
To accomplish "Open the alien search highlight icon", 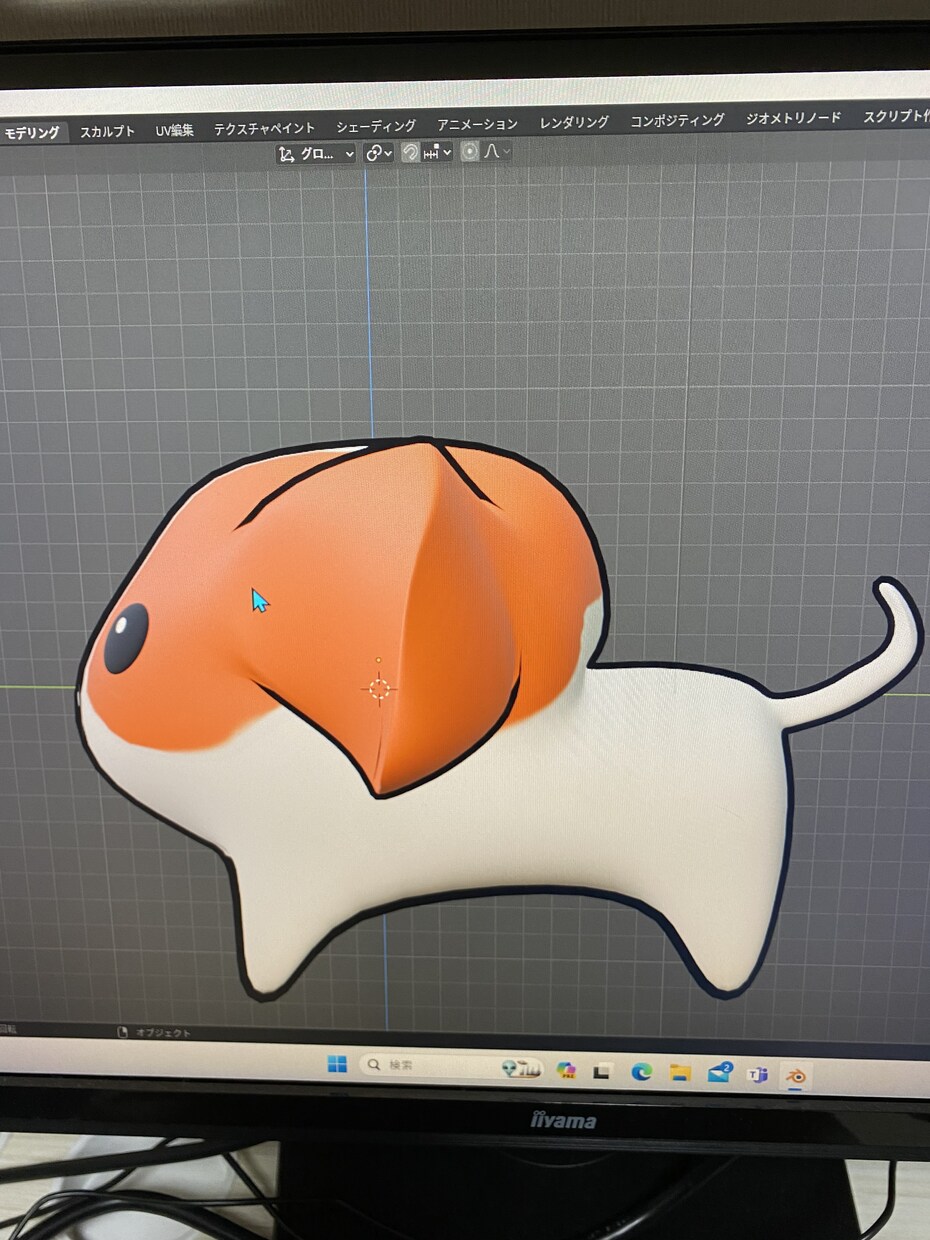I will click(523, 1068).
